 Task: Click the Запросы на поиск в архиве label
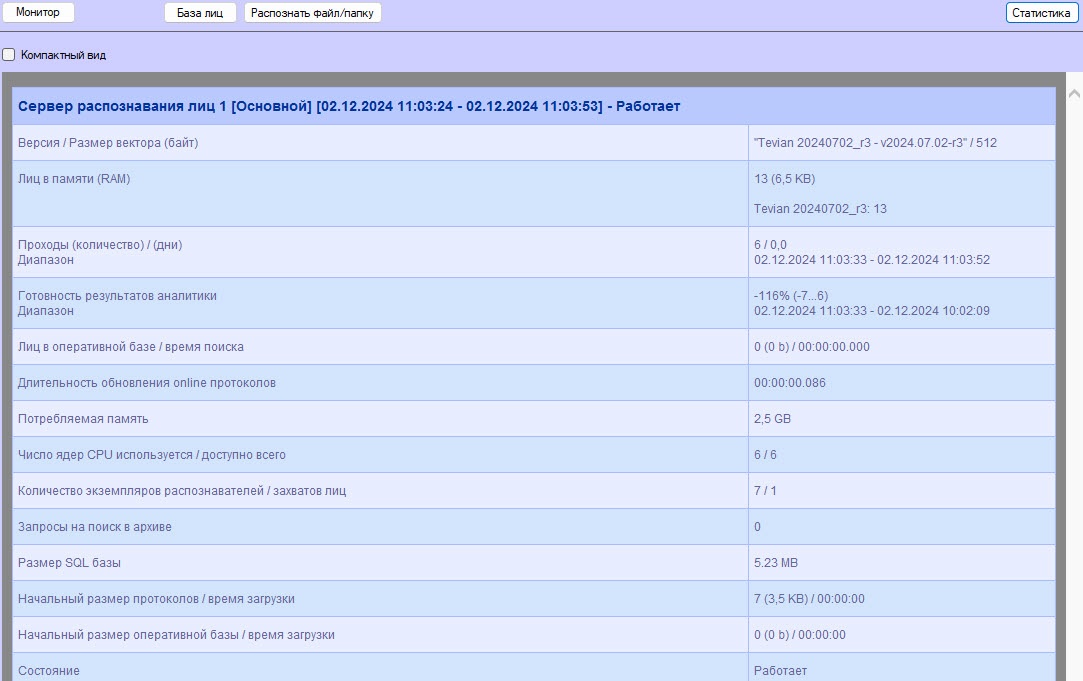(95, 527)
